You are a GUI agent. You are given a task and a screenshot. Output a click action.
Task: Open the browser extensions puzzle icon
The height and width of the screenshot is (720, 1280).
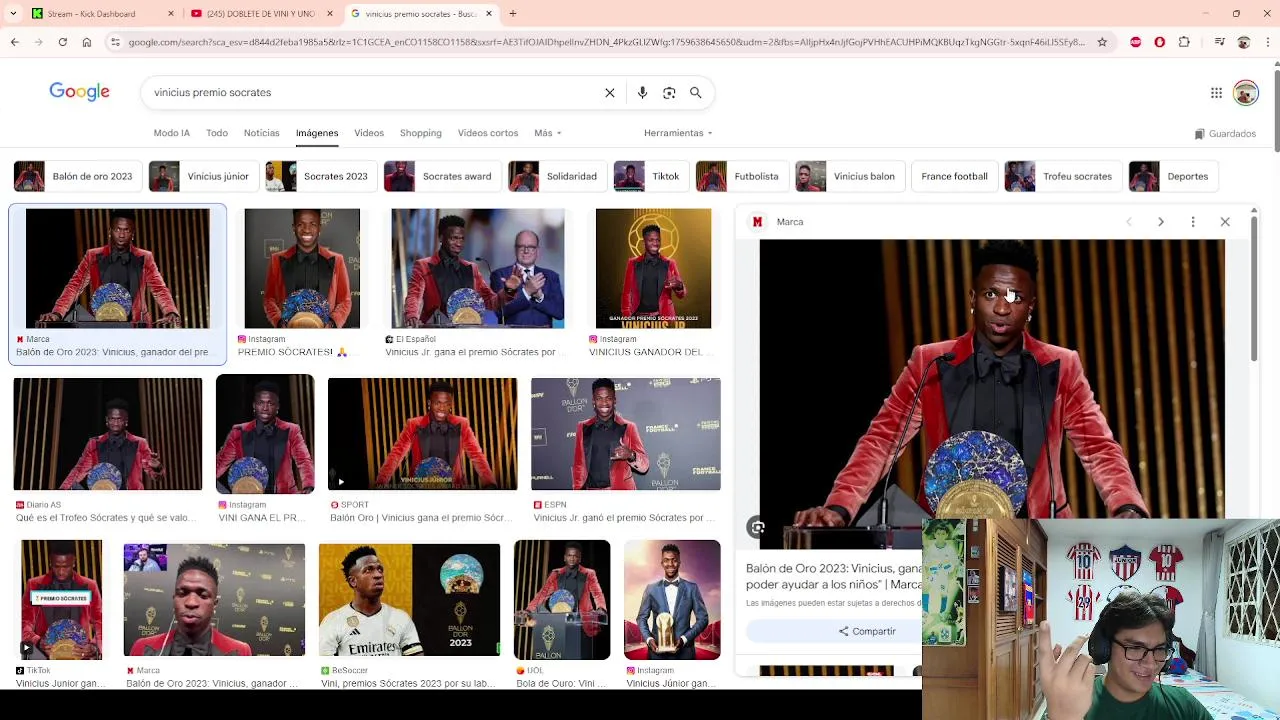pyautogui.click(x=1184, y=42)
